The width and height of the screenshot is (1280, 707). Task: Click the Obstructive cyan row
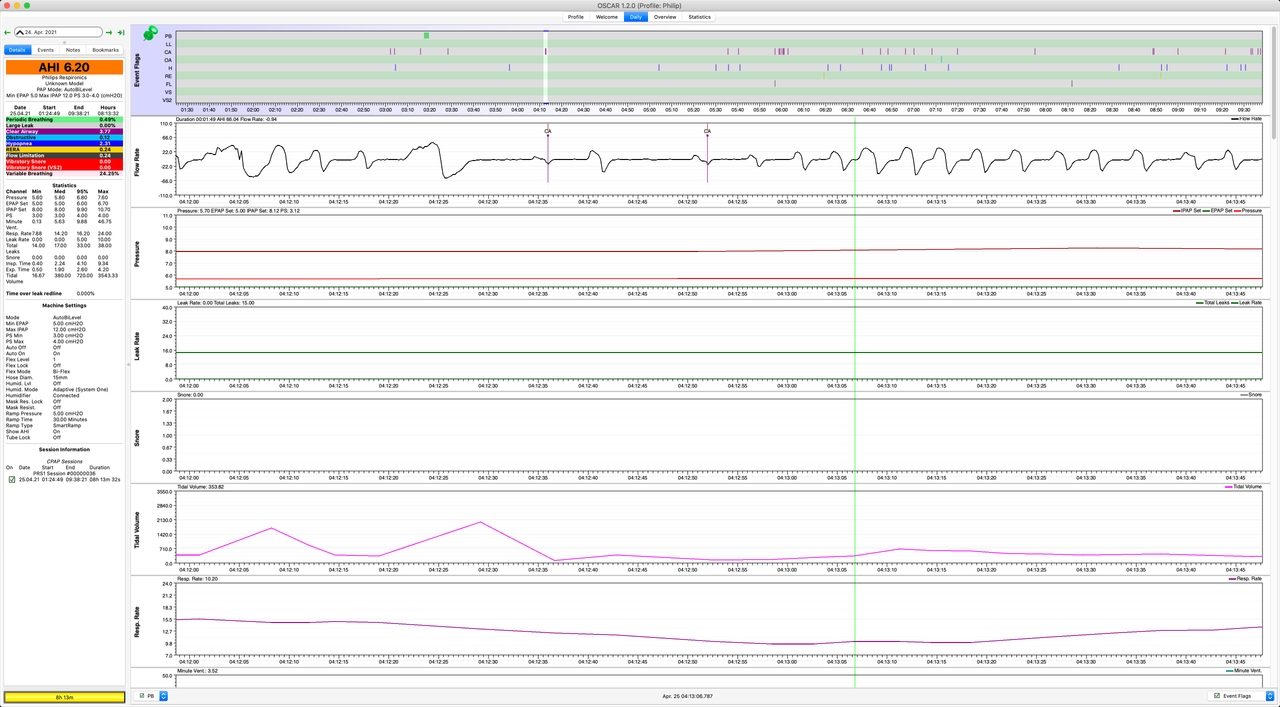point(64,137)
